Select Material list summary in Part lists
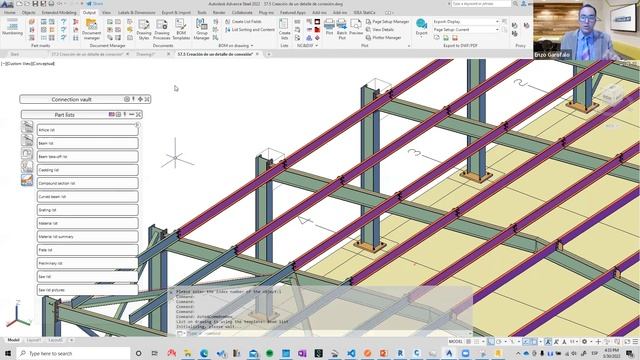The width and height of the screenshot is (640, 360). tap(87, 237)
